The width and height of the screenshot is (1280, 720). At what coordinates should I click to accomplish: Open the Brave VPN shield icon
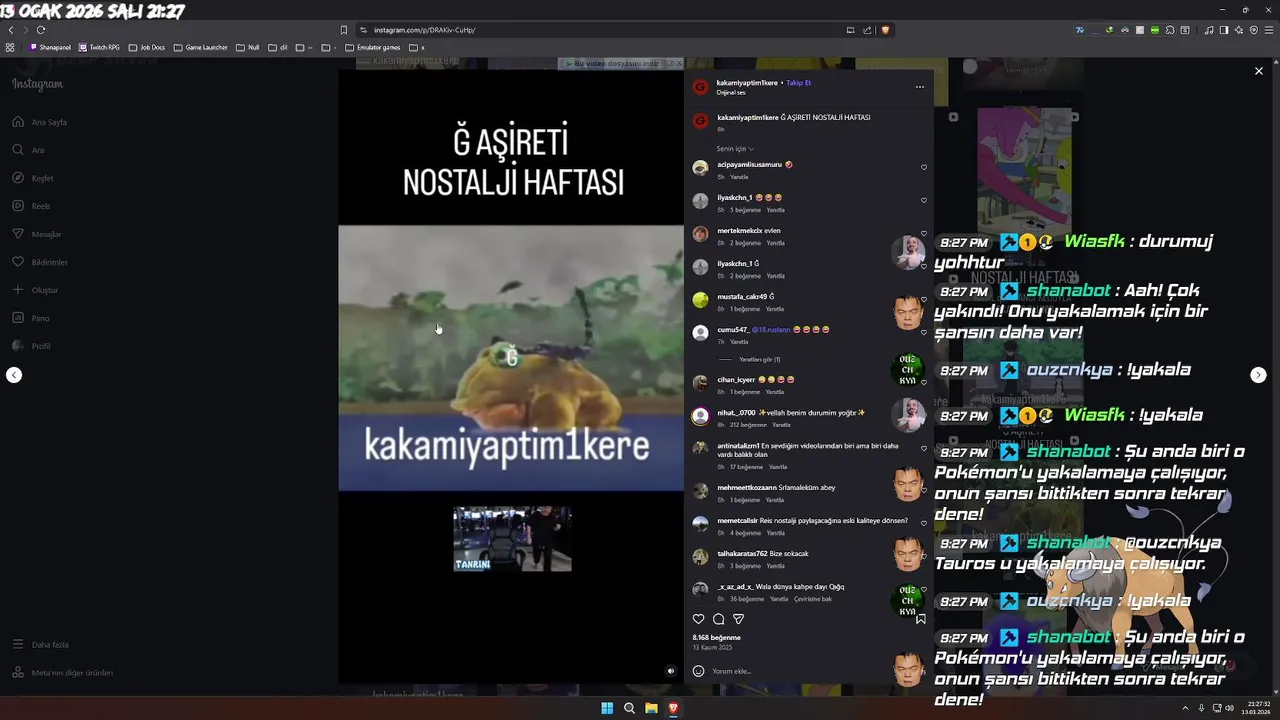(1254, 30)
